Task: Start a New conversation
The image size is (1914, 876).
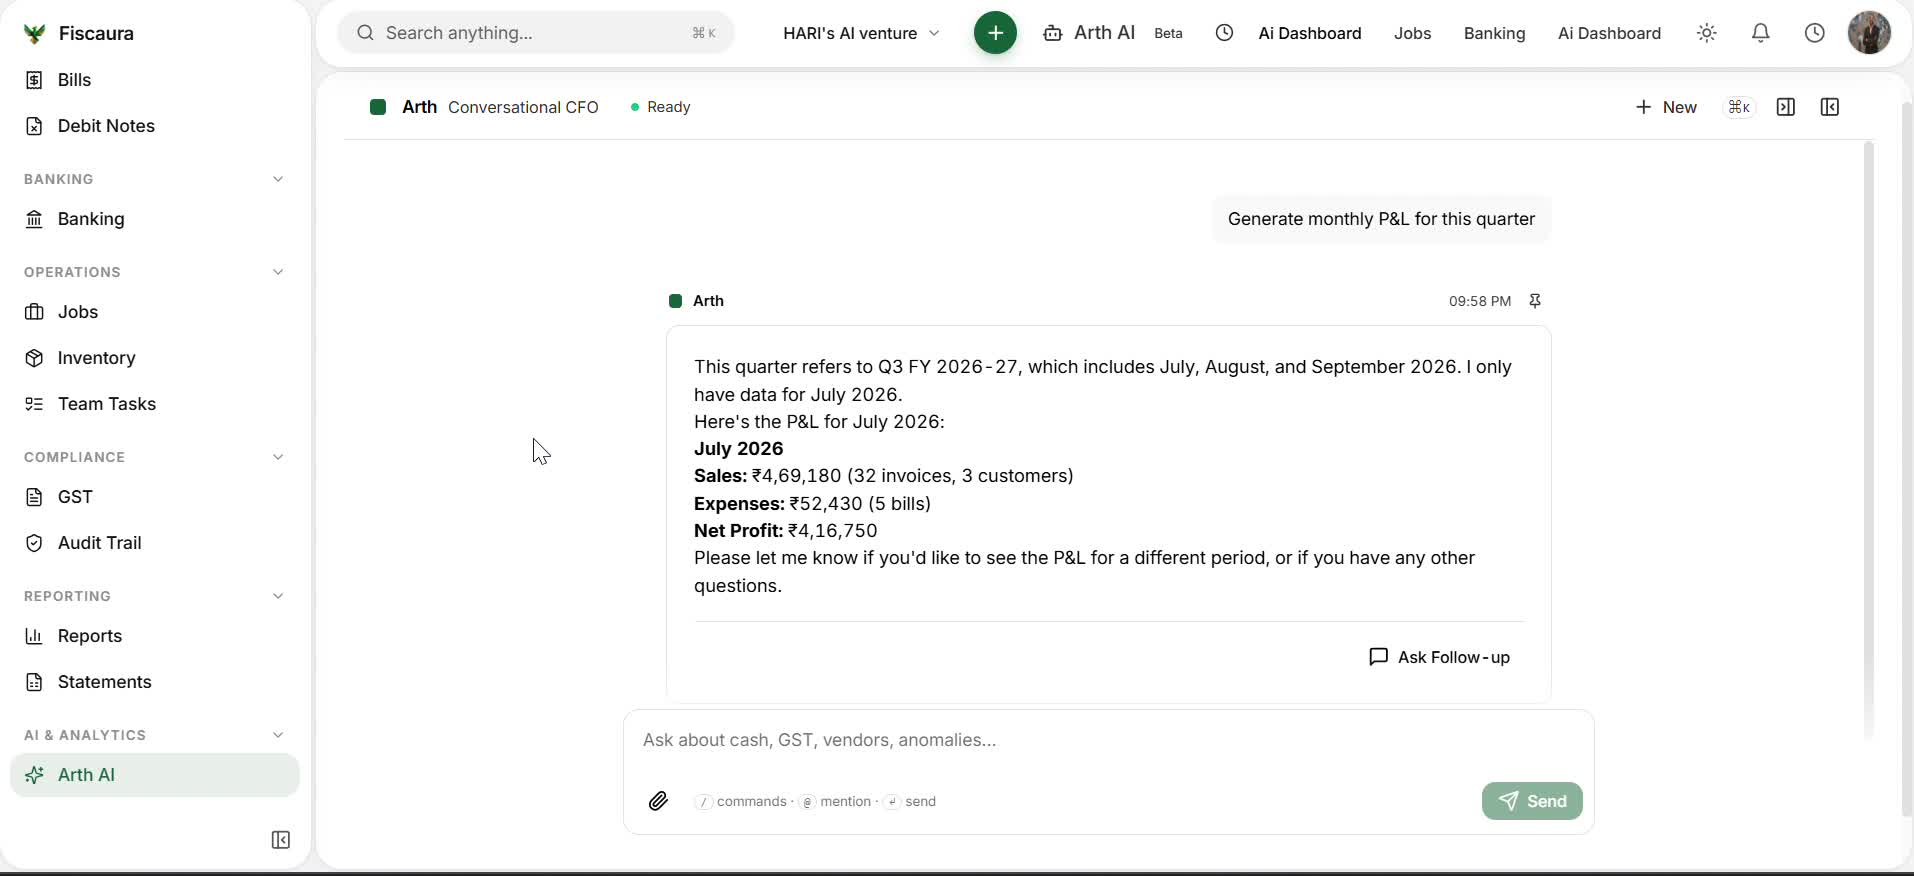Action: [x=1666, y=107]
